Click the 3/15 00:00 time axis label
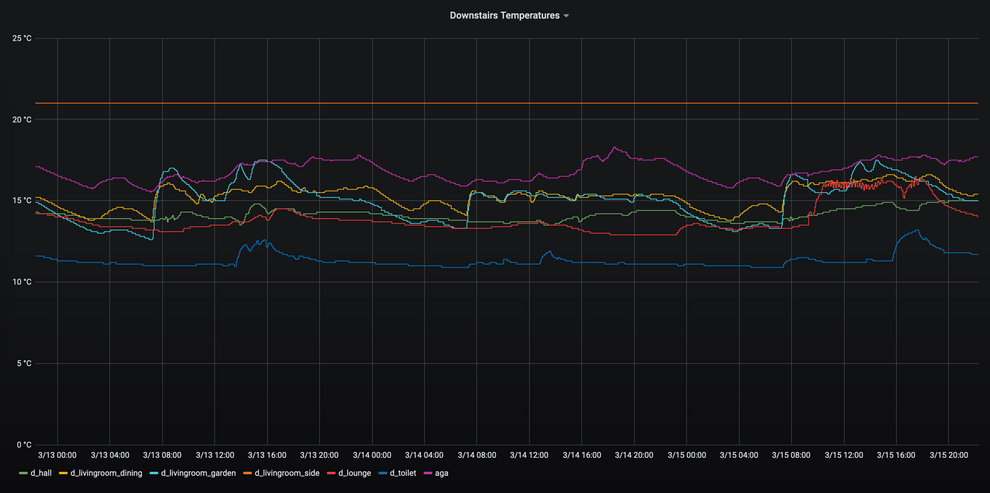The height and width of the screenshot is (493, 990). [687, 454]
